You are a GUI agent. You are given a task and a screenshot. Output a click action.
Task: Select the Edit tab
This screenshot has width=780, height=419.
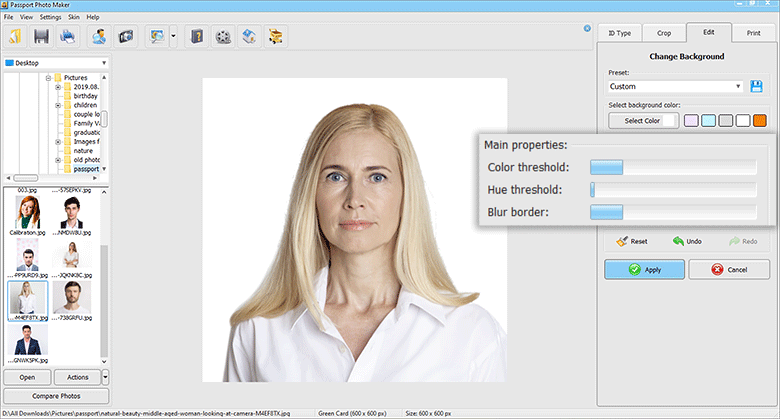(x=709, y=32)
